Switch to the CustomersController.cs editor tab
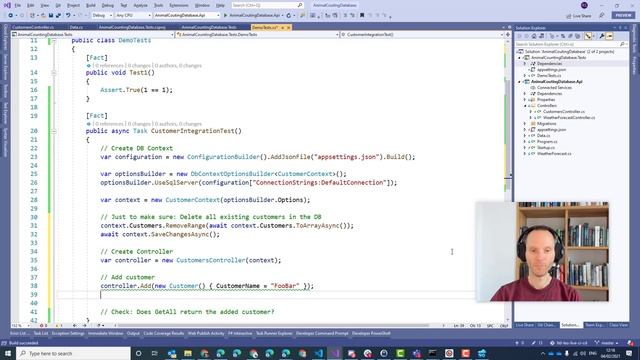The height and width of the screenshot is (360, 640). (x=33, y=27)
